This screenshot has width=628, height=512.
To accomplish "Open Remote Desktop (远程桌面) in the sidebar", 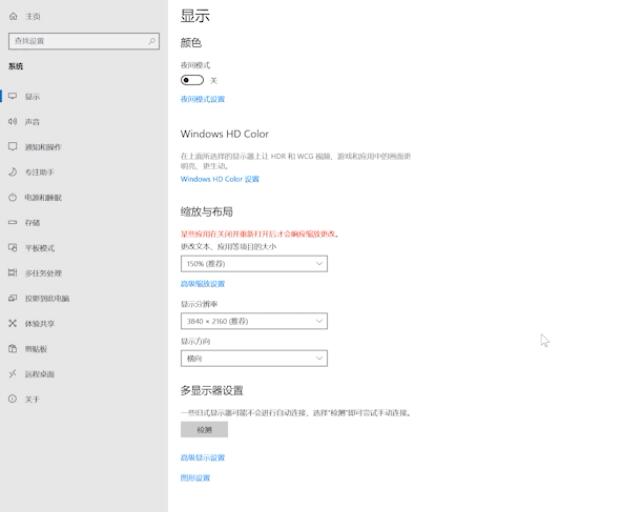I will (40, 374).
